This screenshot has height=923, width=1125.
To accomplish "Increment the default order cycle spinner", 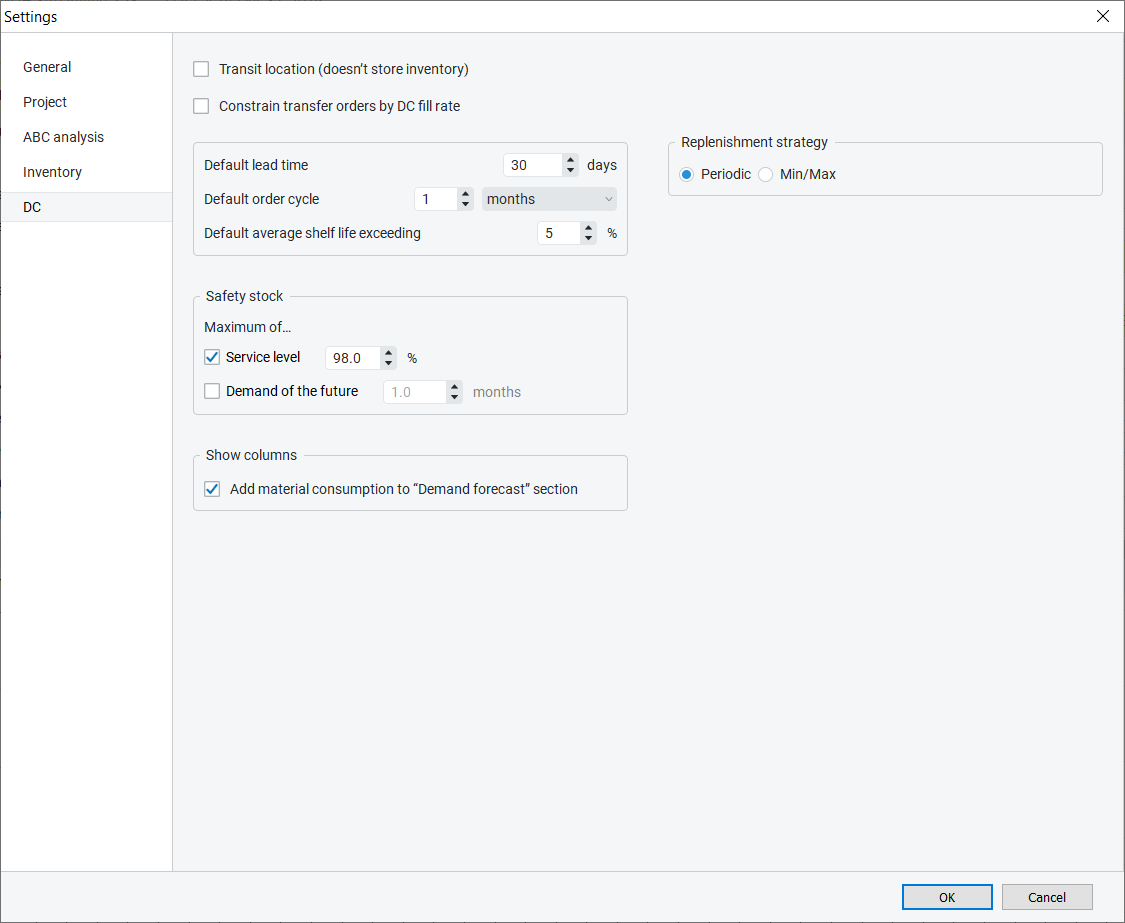I will [465, 194].
